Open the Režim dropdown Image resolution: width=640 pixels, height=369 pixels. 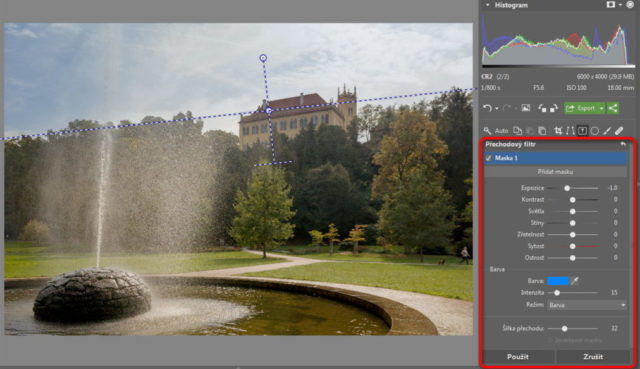pos(587,305)
